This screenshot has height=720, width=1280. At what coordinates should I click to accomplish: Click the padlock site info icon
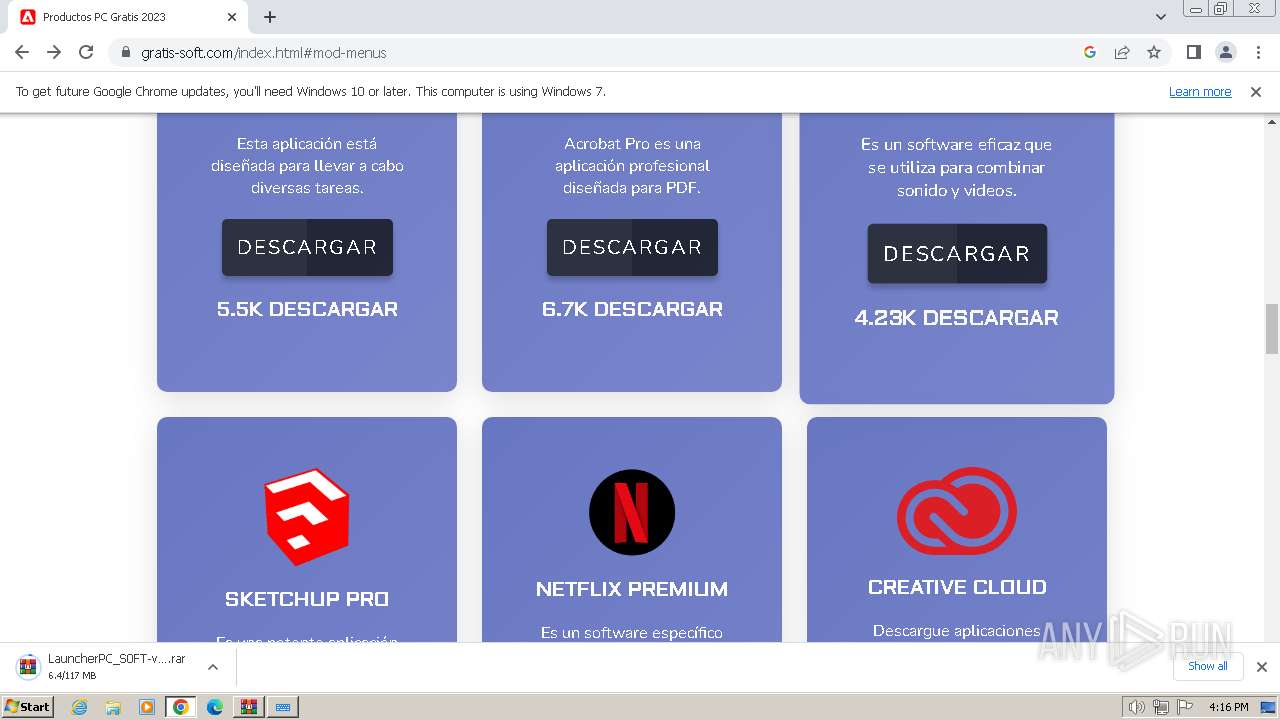[x=126, y=52]
